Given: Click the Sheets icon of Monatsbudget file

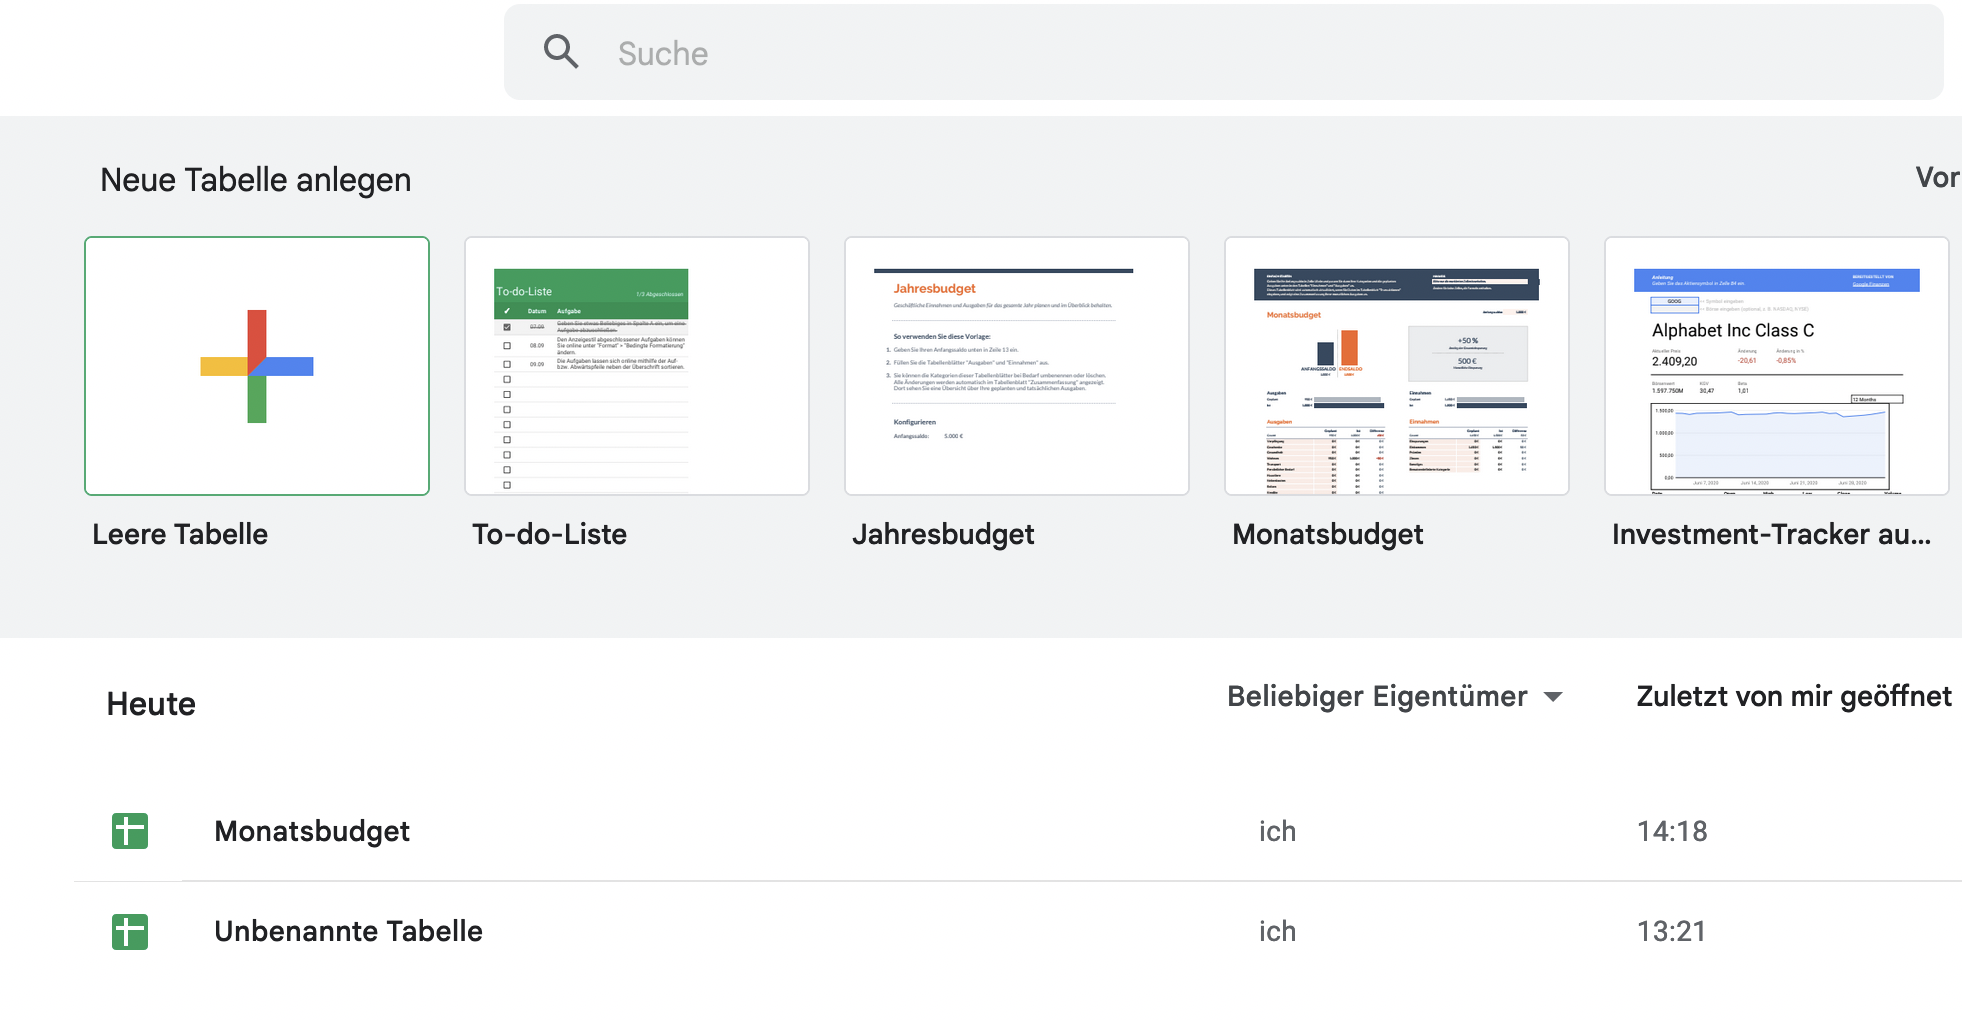Looking at the screenshot, I should [x=130, y=831].
